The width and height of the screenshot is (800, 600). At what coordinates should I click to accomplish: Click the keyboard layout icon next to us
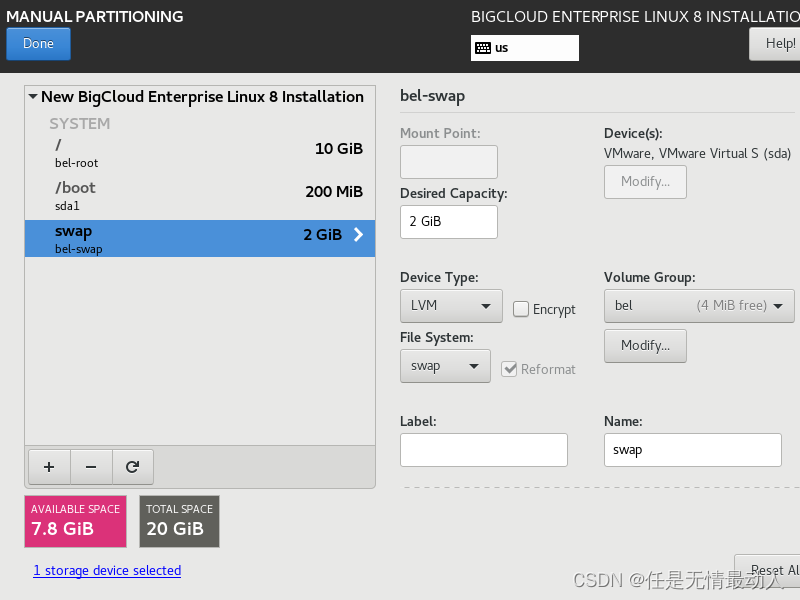tap(483, 48)
